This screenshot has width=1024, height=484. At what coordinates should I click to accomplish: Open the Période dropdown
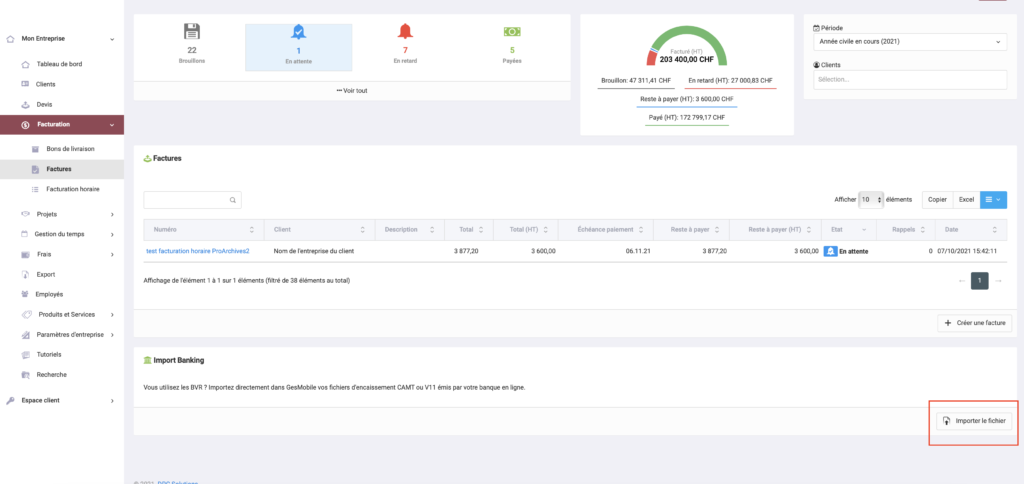tap(910, 42)
